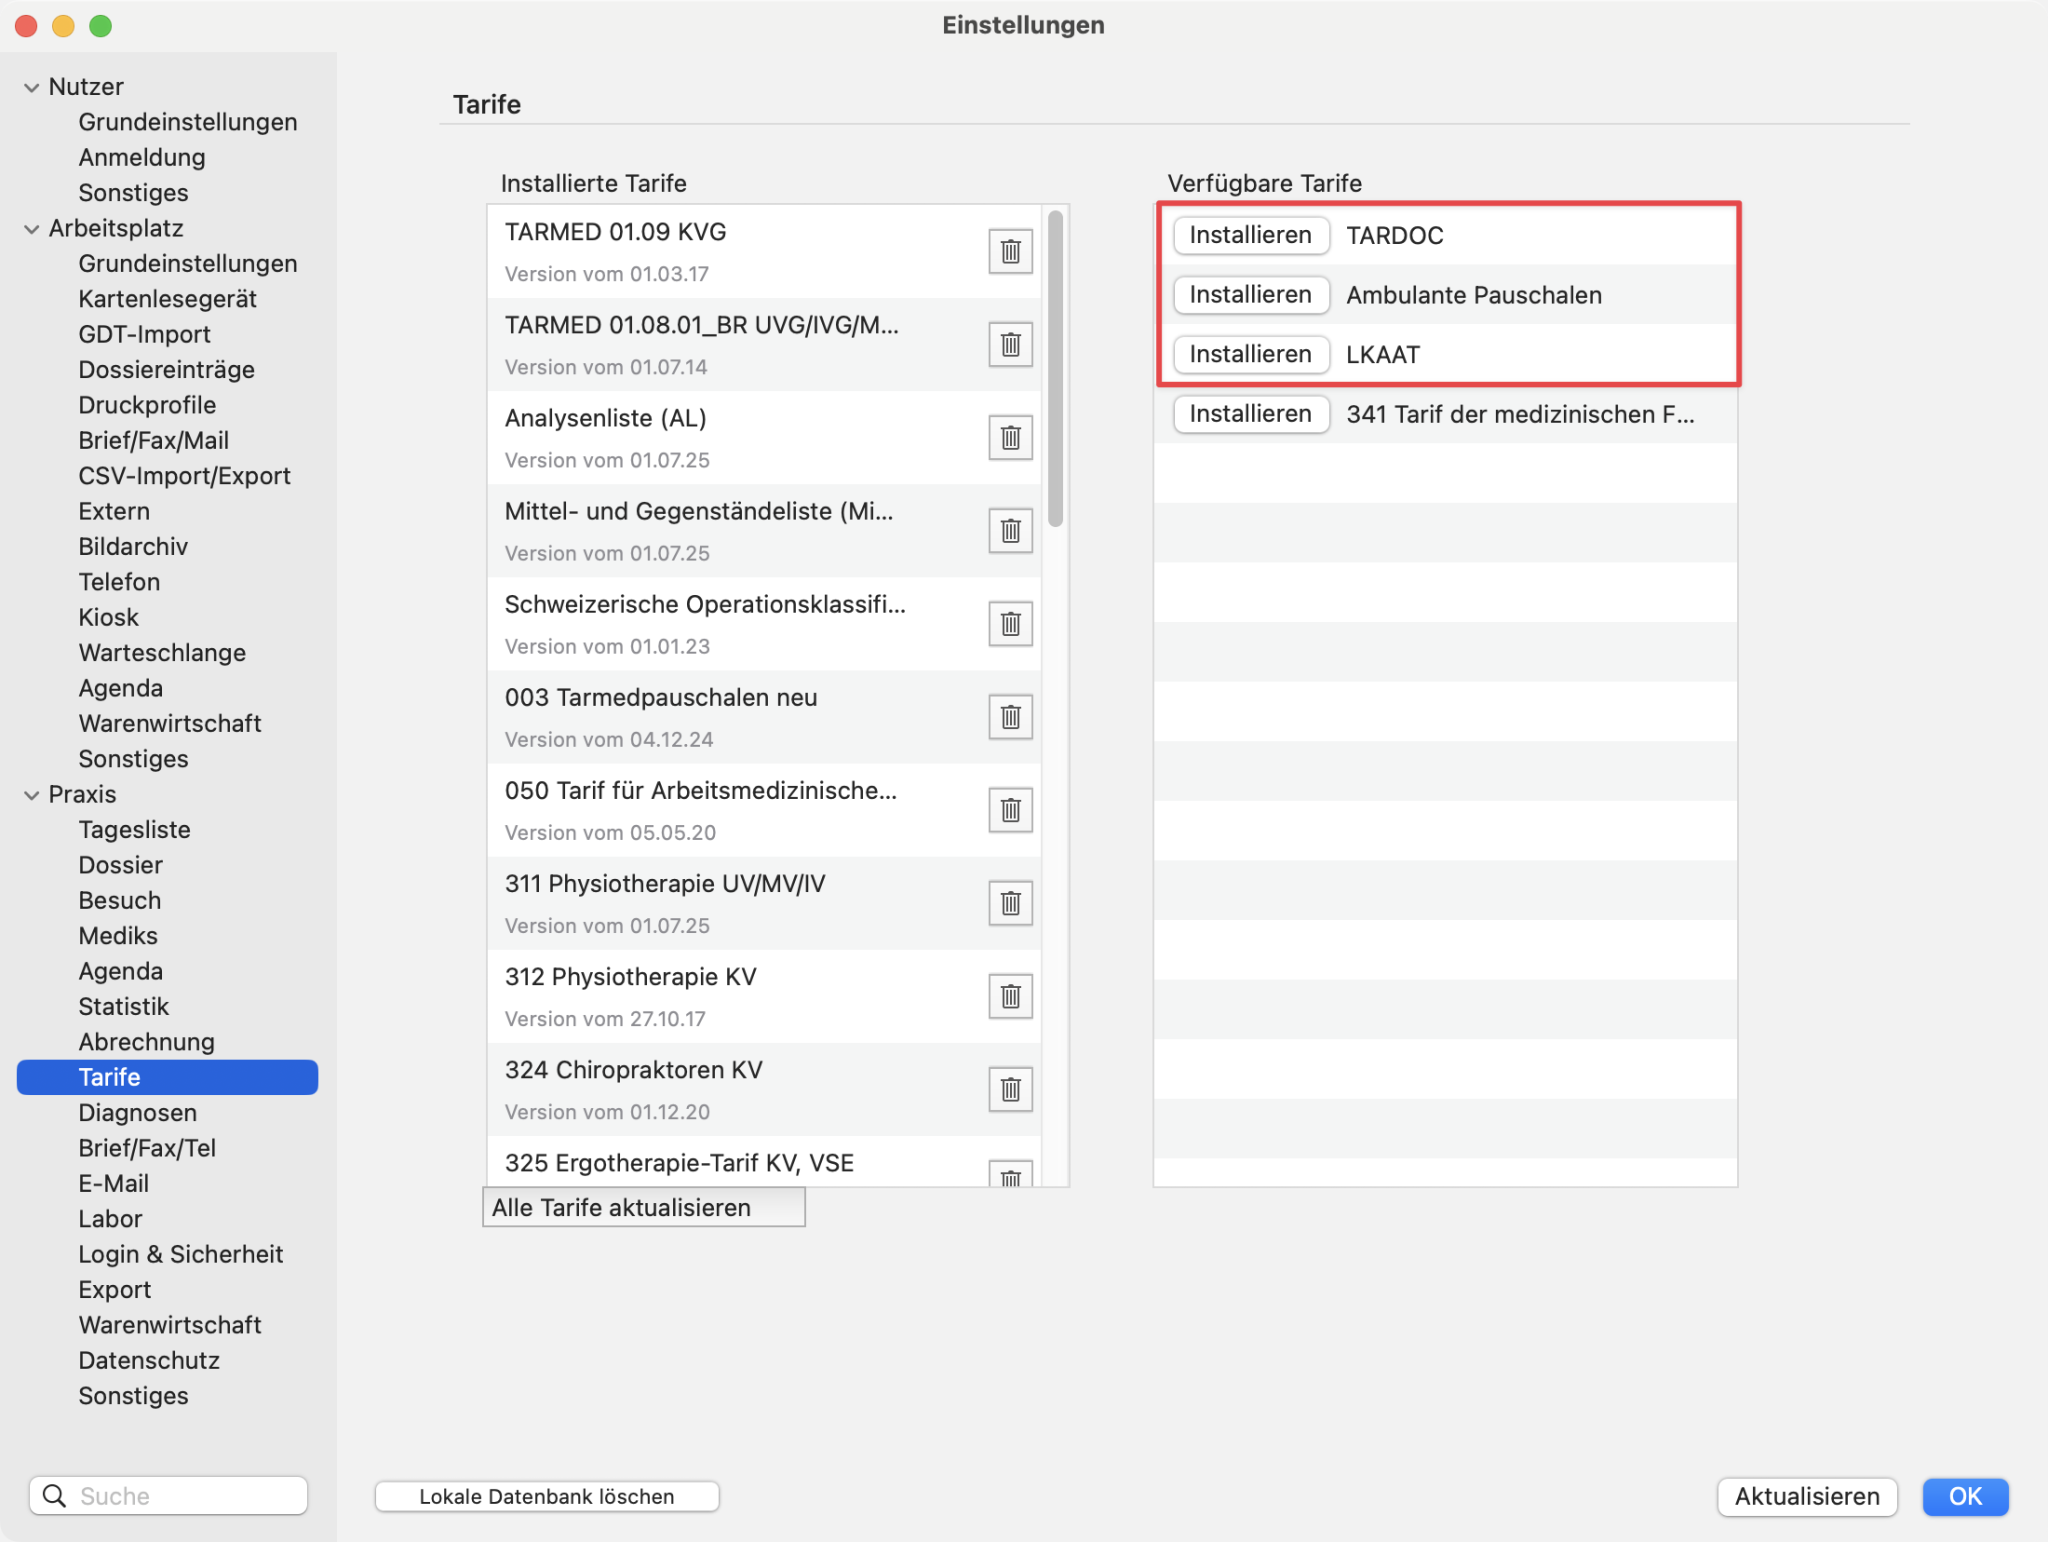Delete the 324 Chiropraktoren KV tariff
The width and height of the screenshot is (2048, 1542).
(1010, 1089)
